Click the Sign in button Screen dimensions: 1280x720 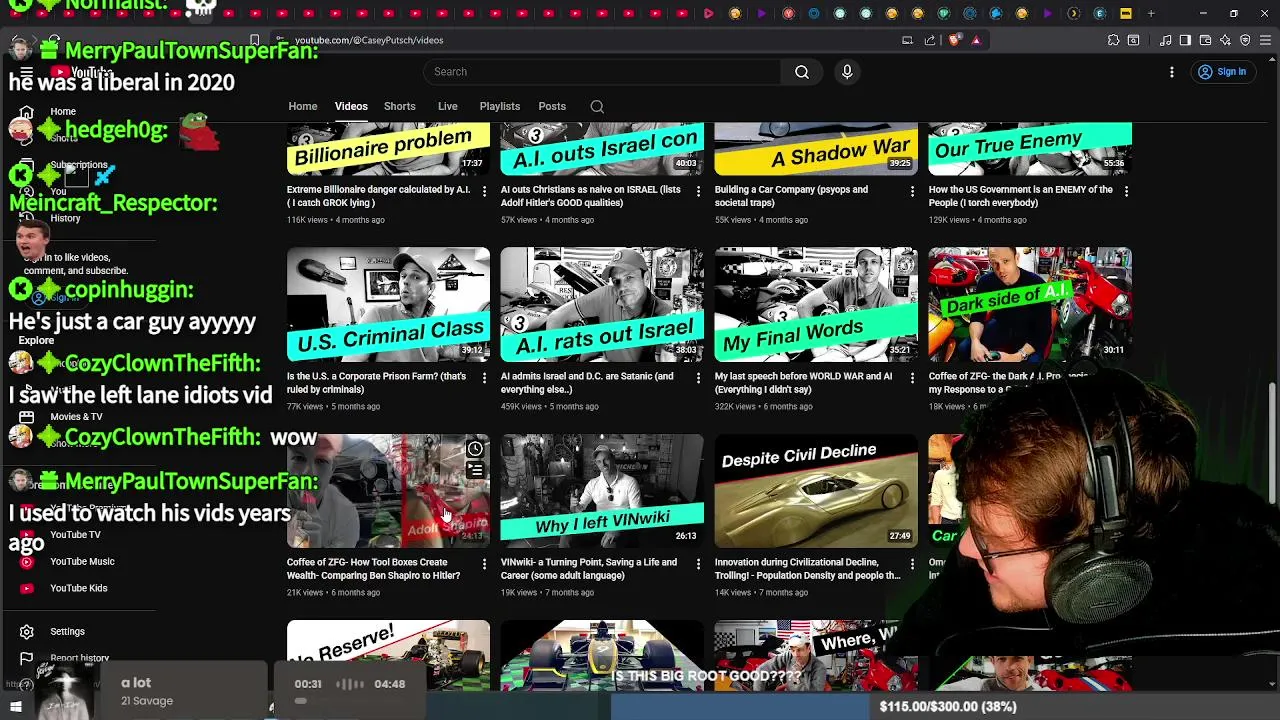(1222, 72)
